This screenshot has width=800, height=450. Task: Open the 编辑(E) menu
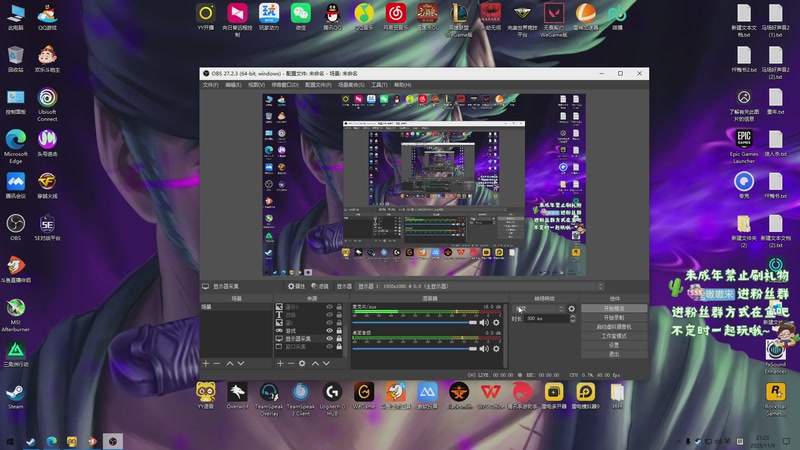(x=233, y=85)
